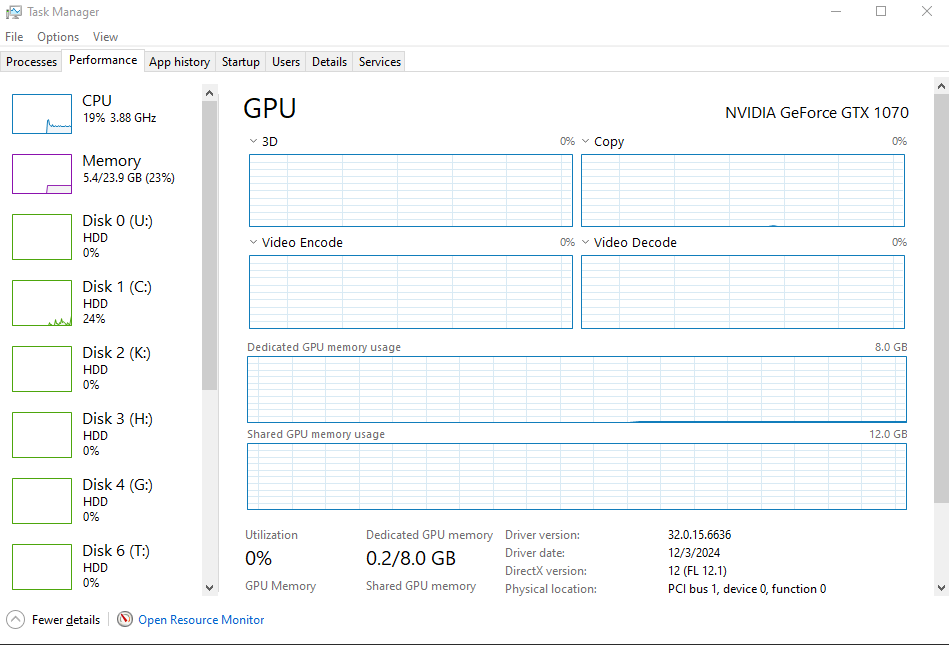Click the Fewer details arrow icon
The width and height of the screenshot is (949, 645).
(x=15, y=620)
